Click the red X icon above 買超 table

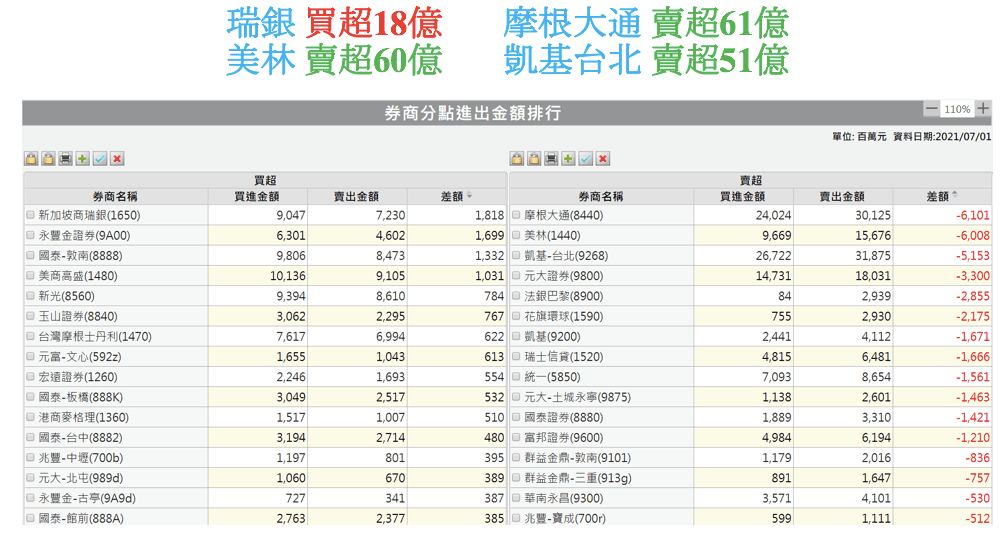point(117,159)
